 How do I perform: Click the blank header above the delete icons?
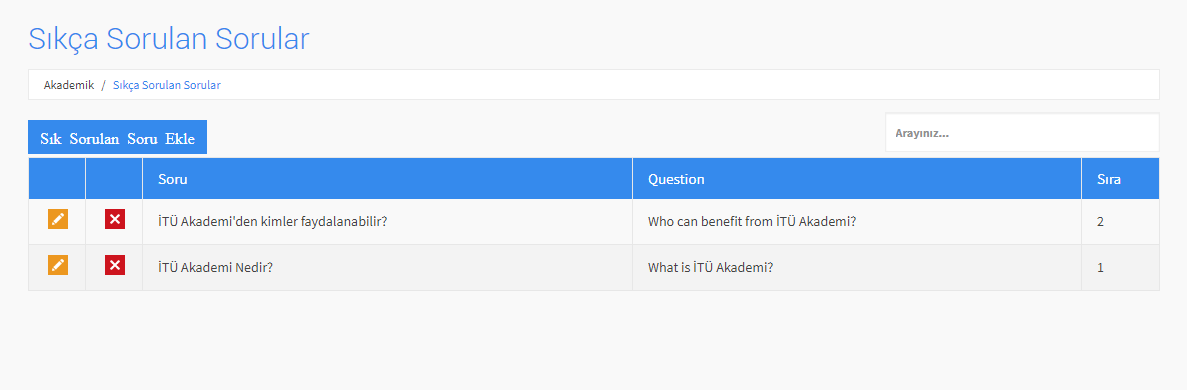coord(114,179)
